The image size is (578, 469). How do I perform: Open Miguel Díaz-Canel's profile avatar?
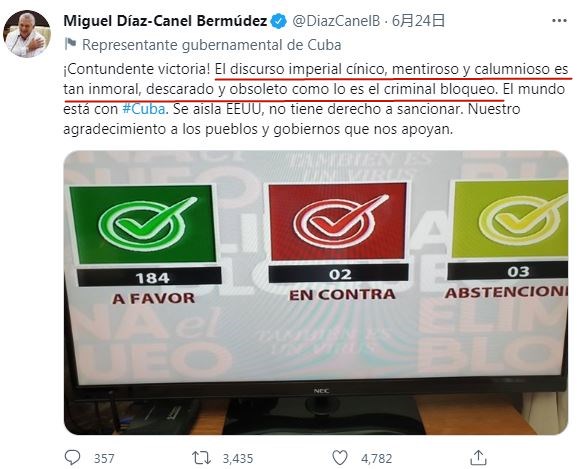[27, 34]
